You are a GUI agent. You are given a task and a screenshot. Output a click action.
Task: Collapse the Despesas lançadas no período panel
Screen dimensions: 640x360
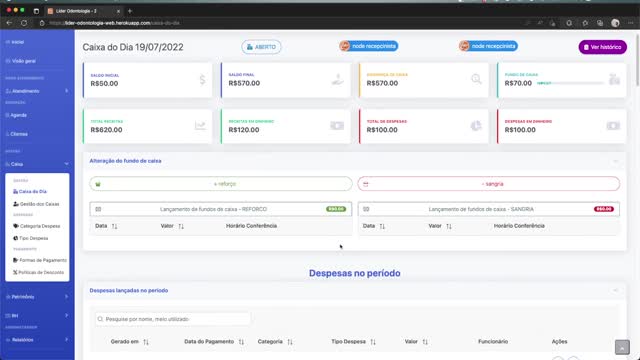[x=616, y=291]
